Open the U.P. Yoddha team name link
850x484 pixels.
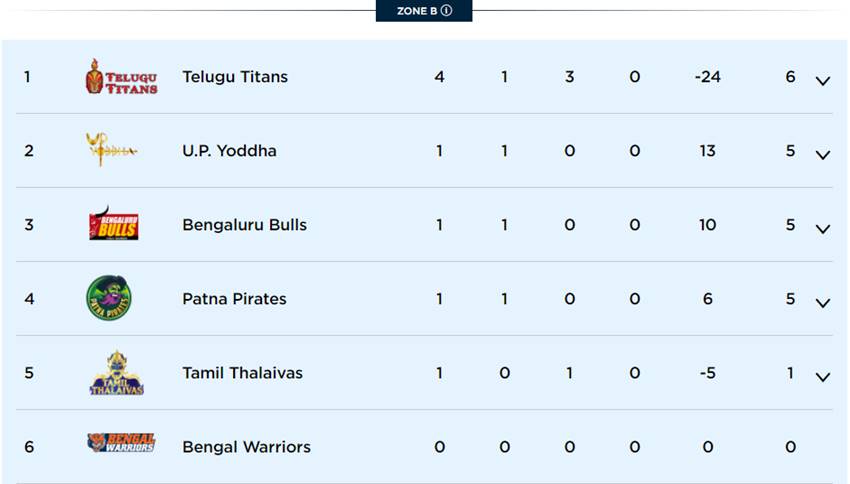tap(229, 151)
